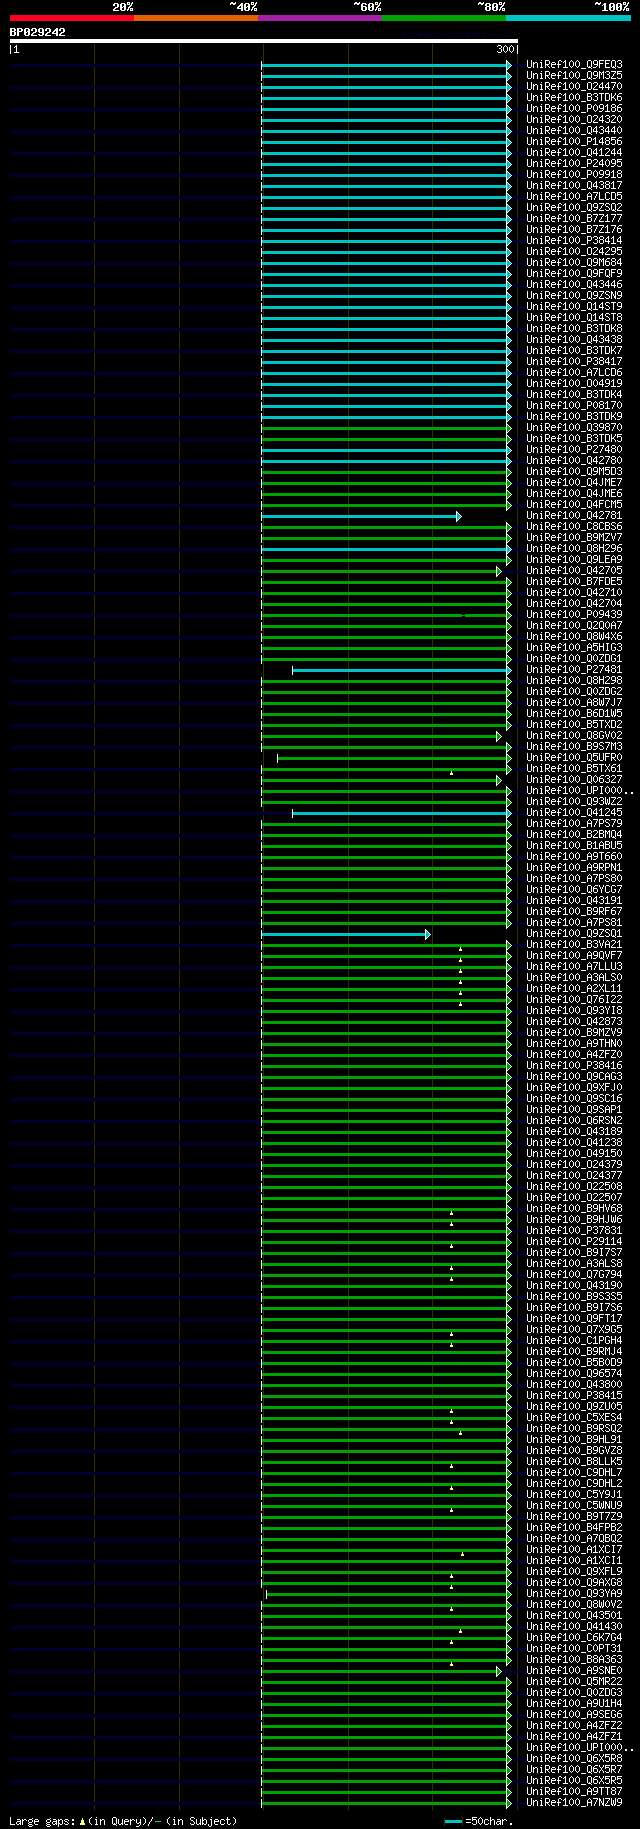
Task: Open hit UniRef100_P14856
Action: pos(574,142)
